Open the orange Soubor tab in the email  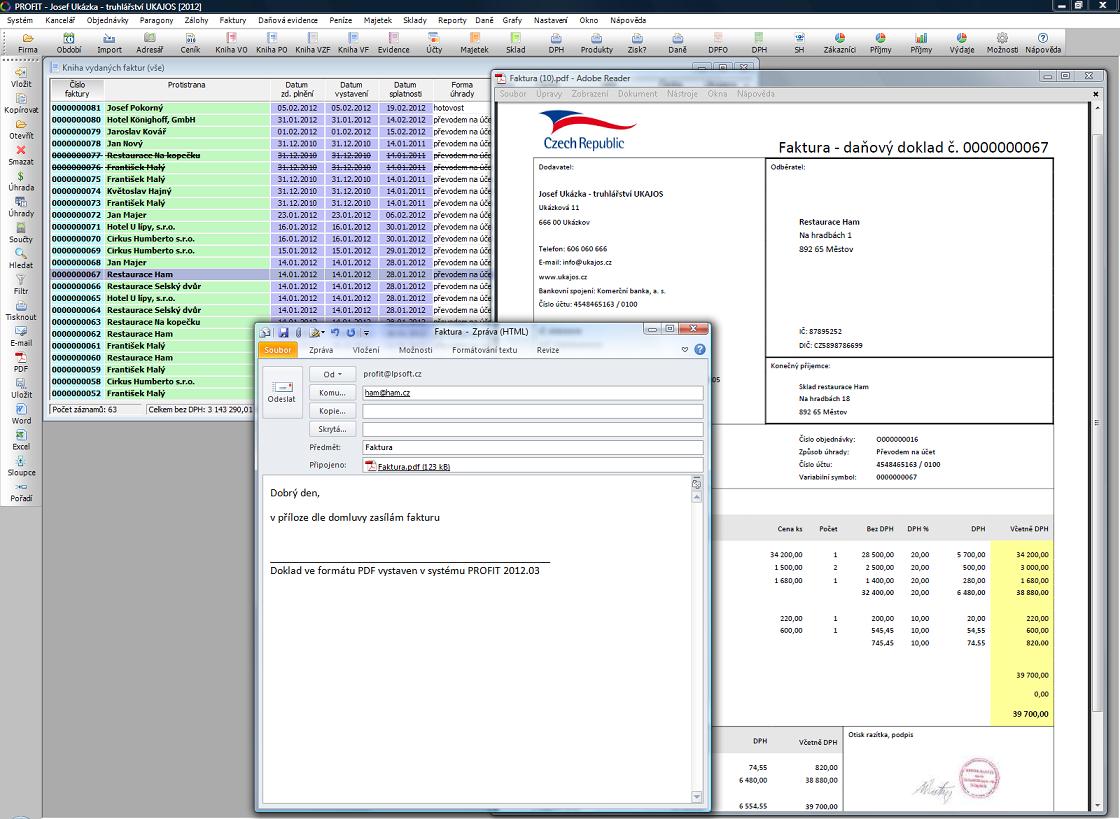coord(278,350)
